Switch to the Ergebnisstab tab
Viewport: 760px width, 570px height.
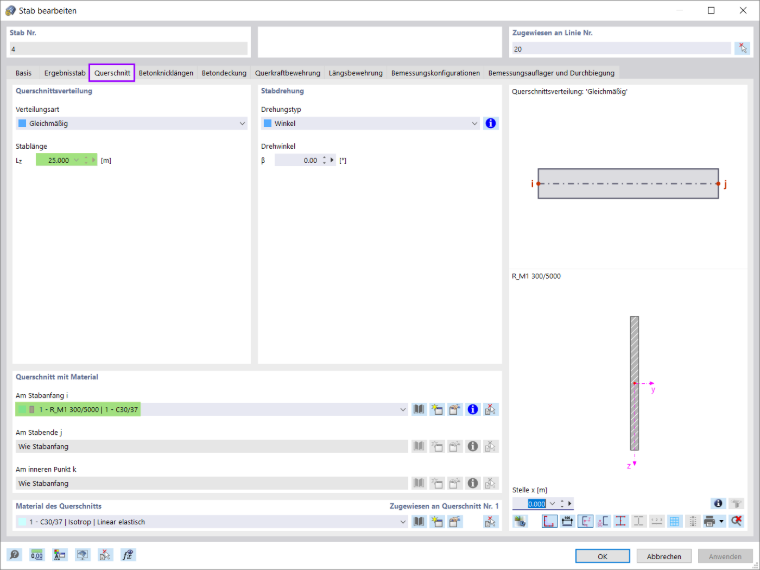pos(64,73)
